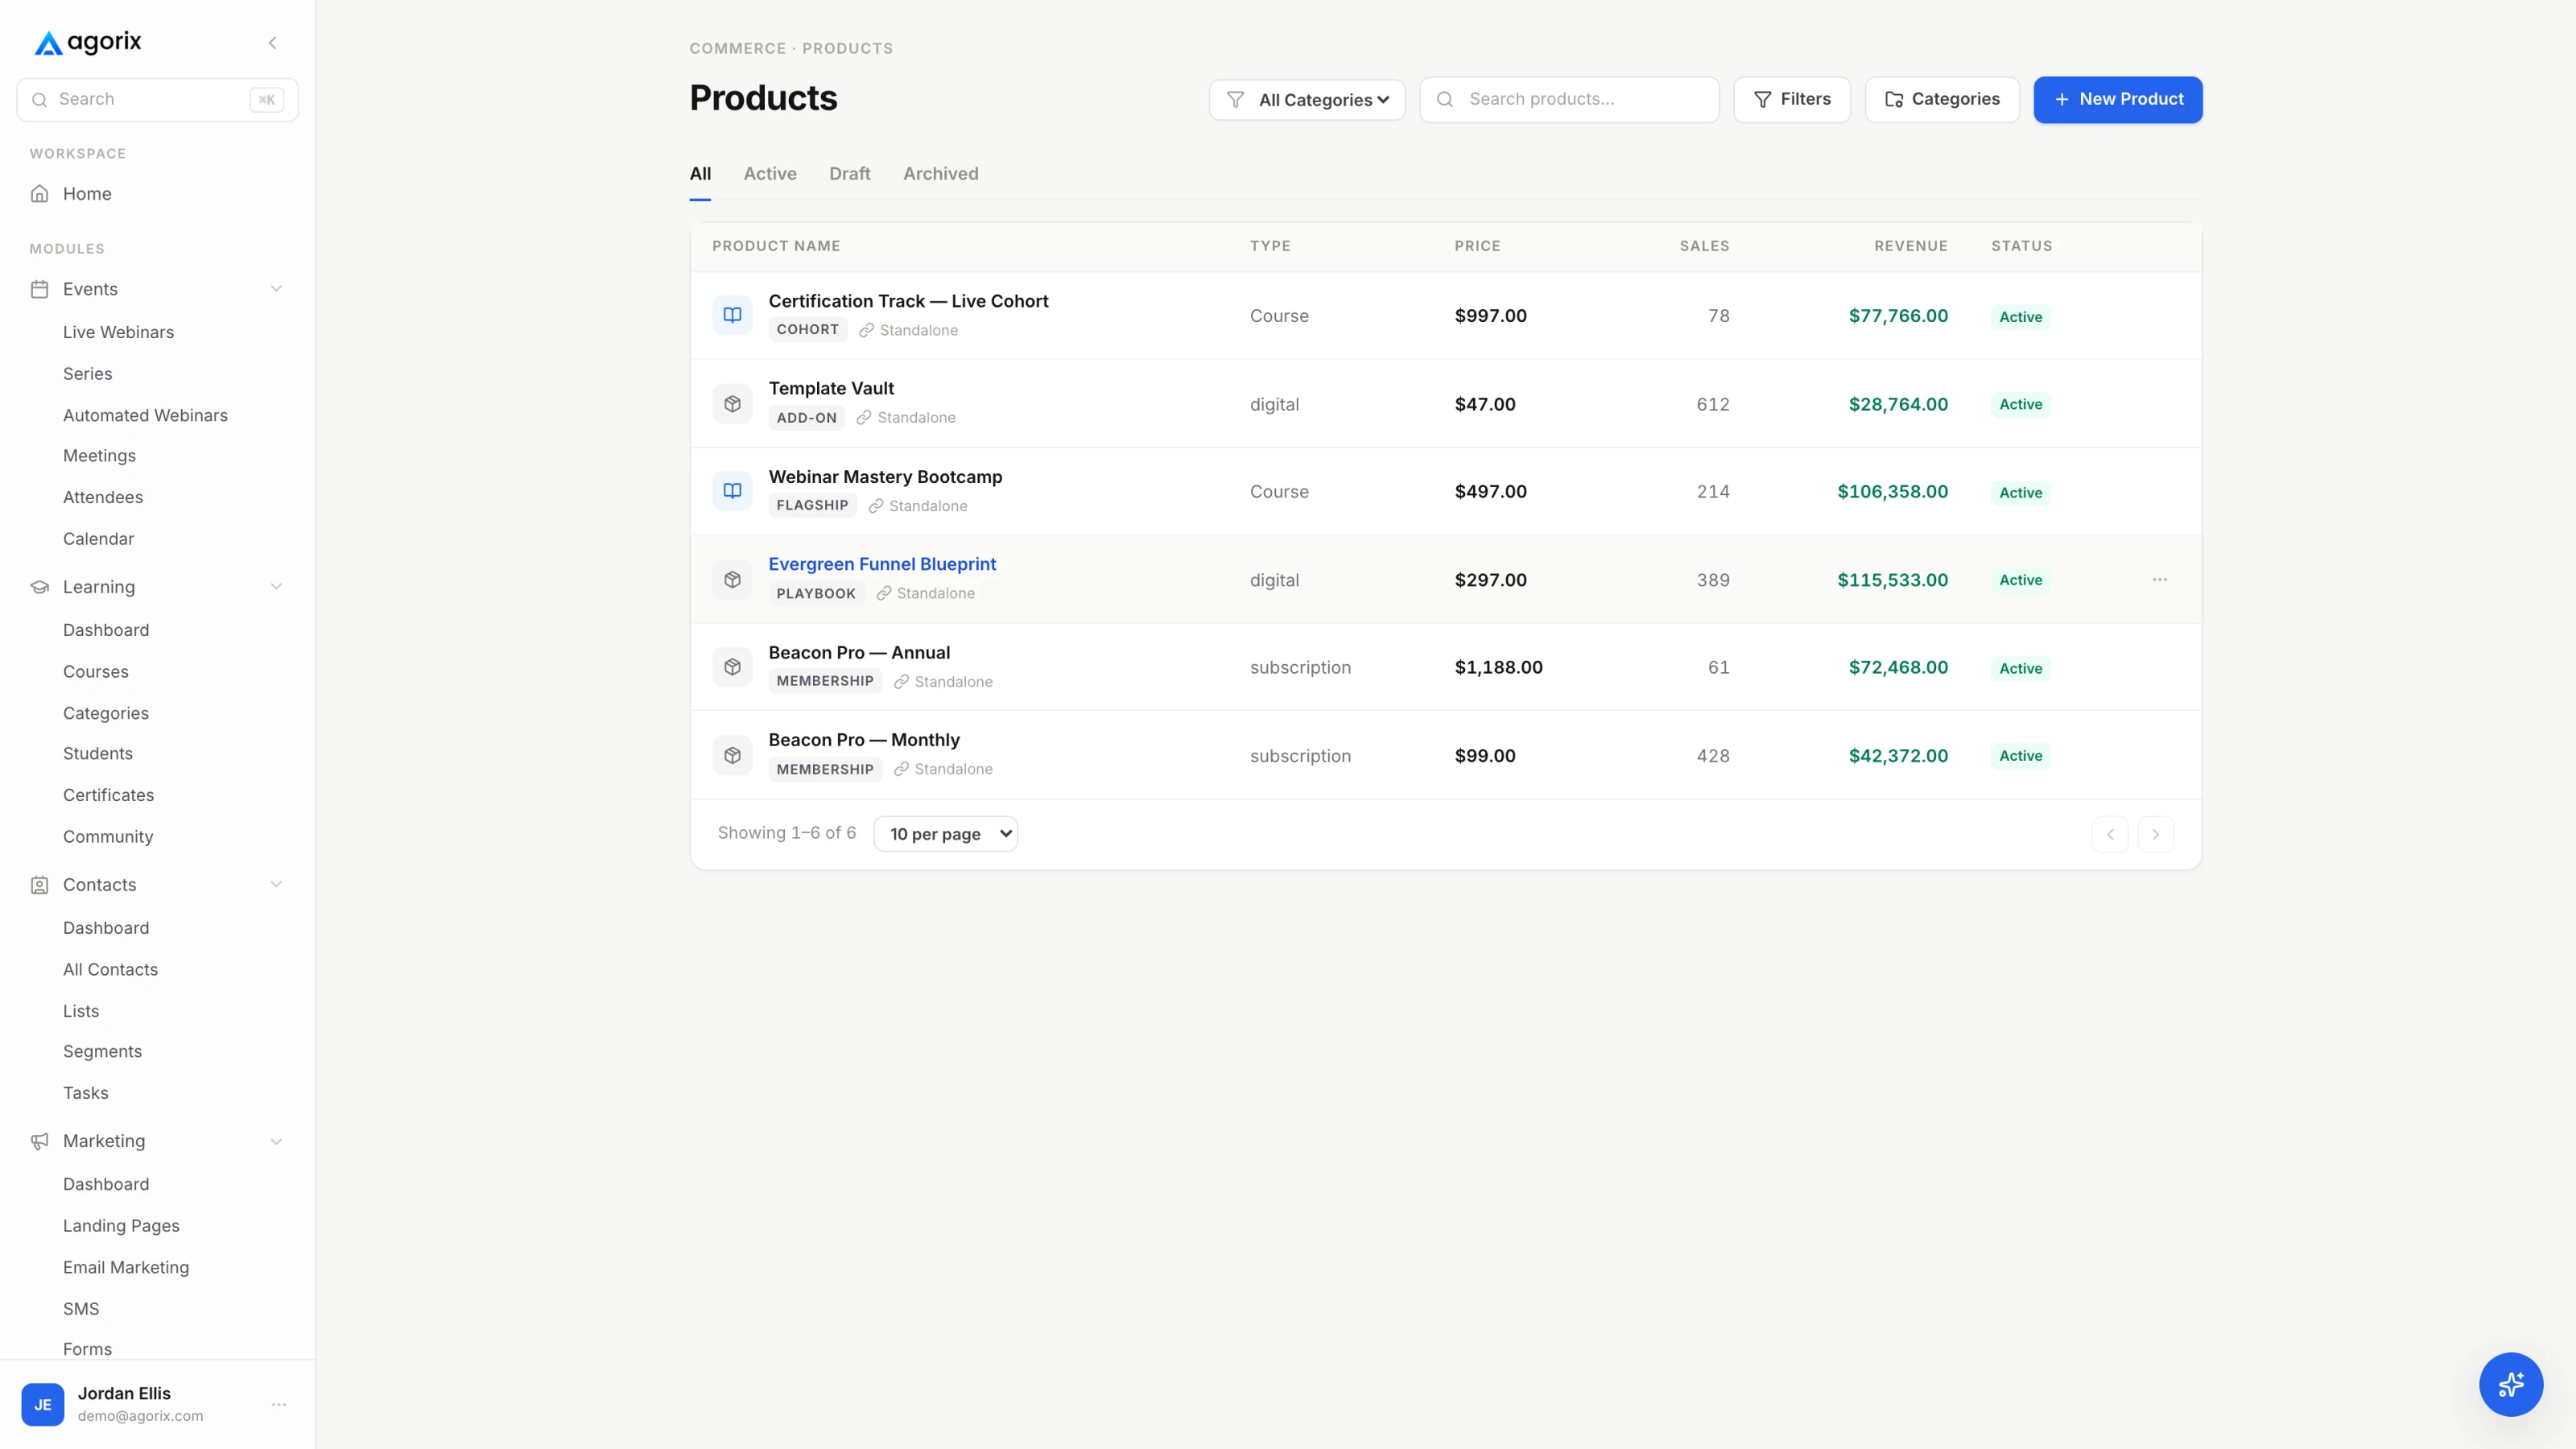Go to the next page arrow
This screenshot has width=2576, height=1449.
(x=2156, y=834)
